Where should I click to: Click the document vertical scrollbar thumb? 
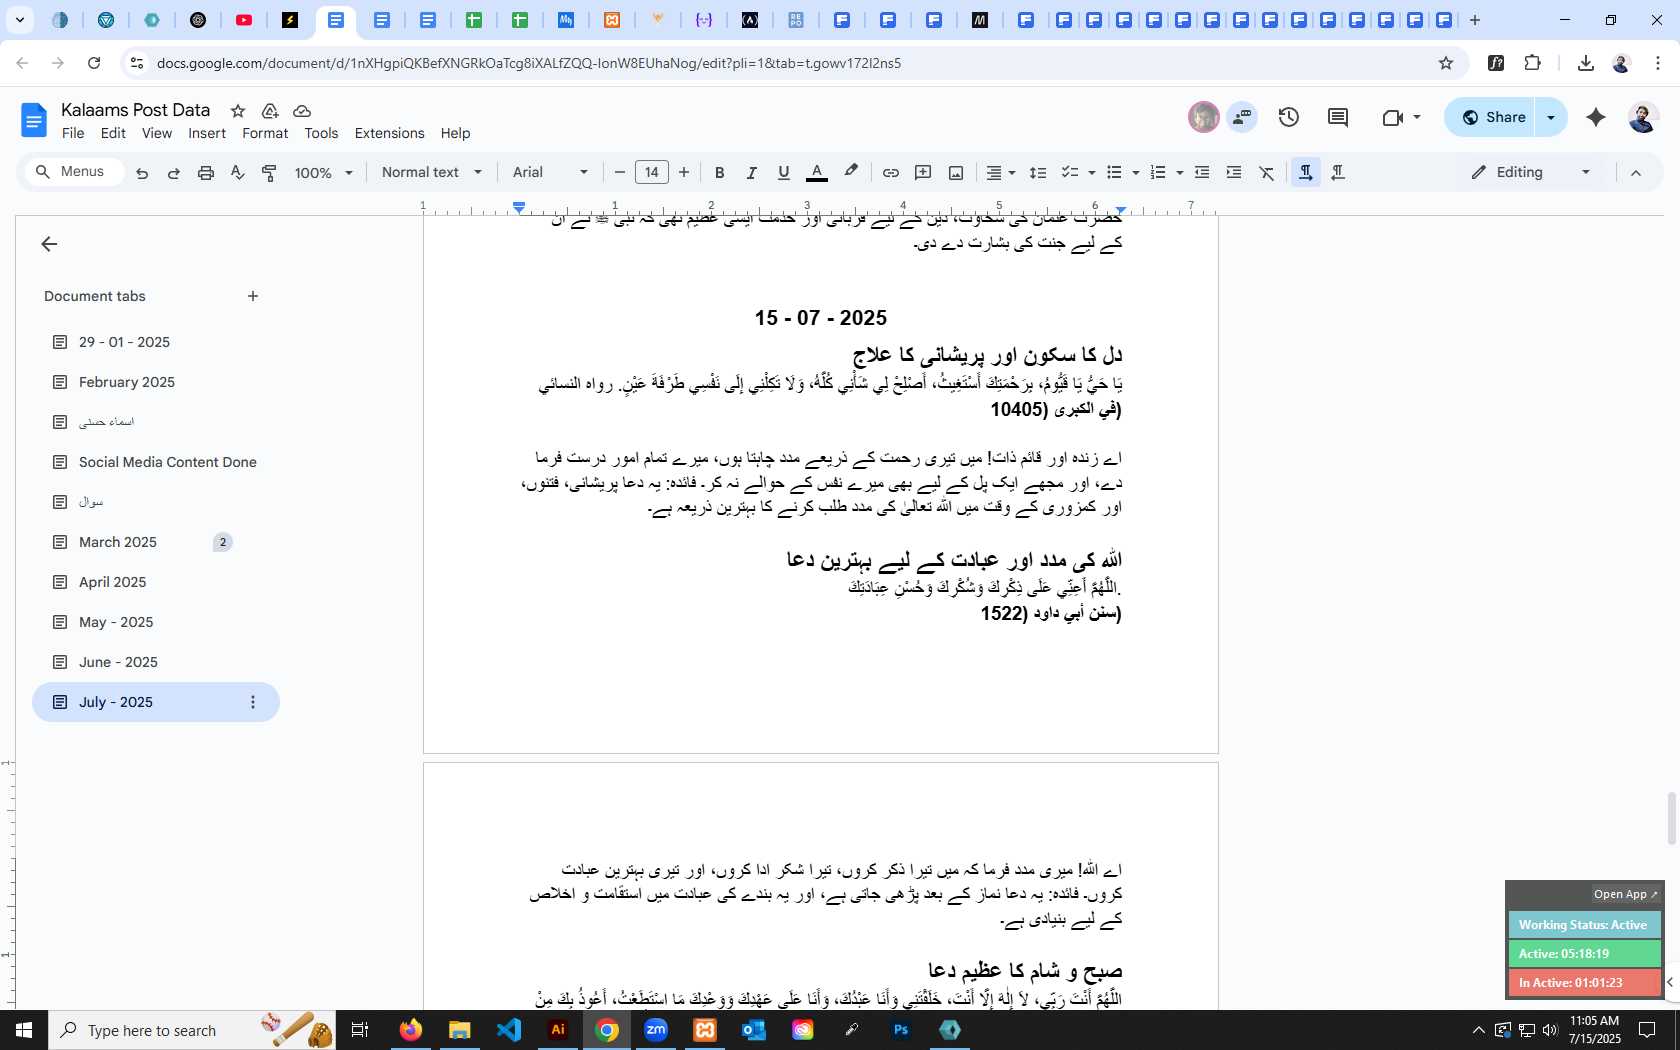1670,818
